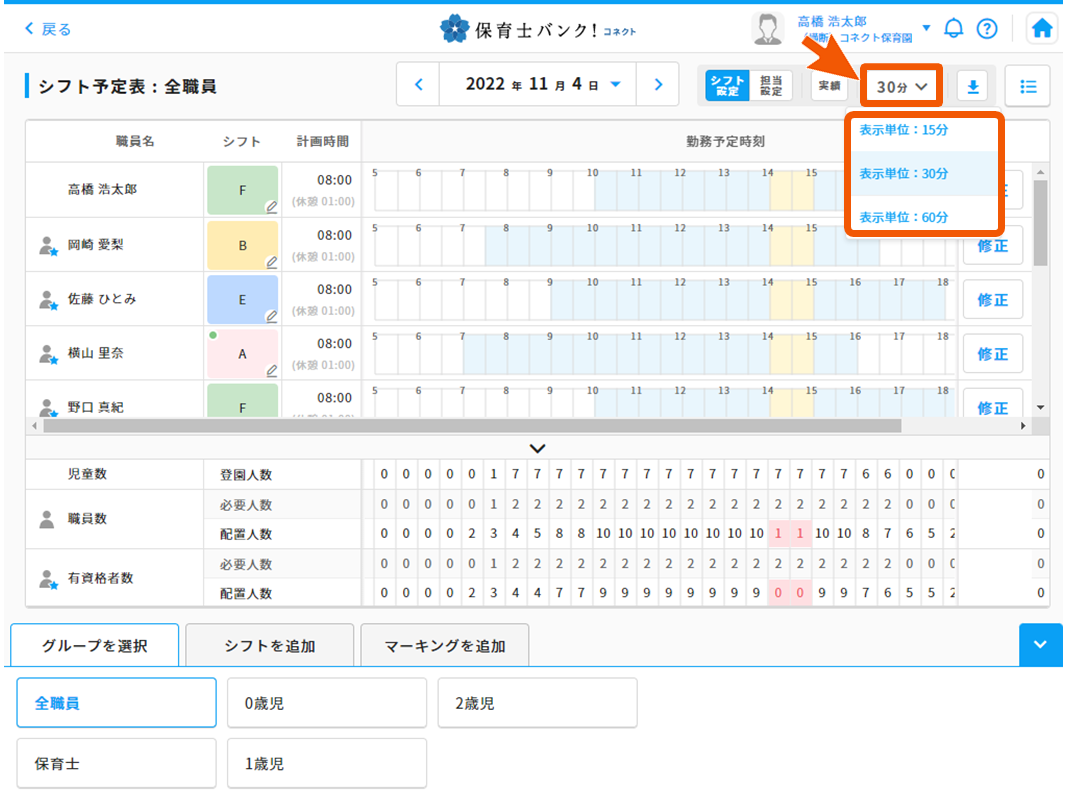Image resolution: width=1067 pixels, height=800 pixels.
Task: Select 表示単位：15分 from the menu
Action: [921, 130]
